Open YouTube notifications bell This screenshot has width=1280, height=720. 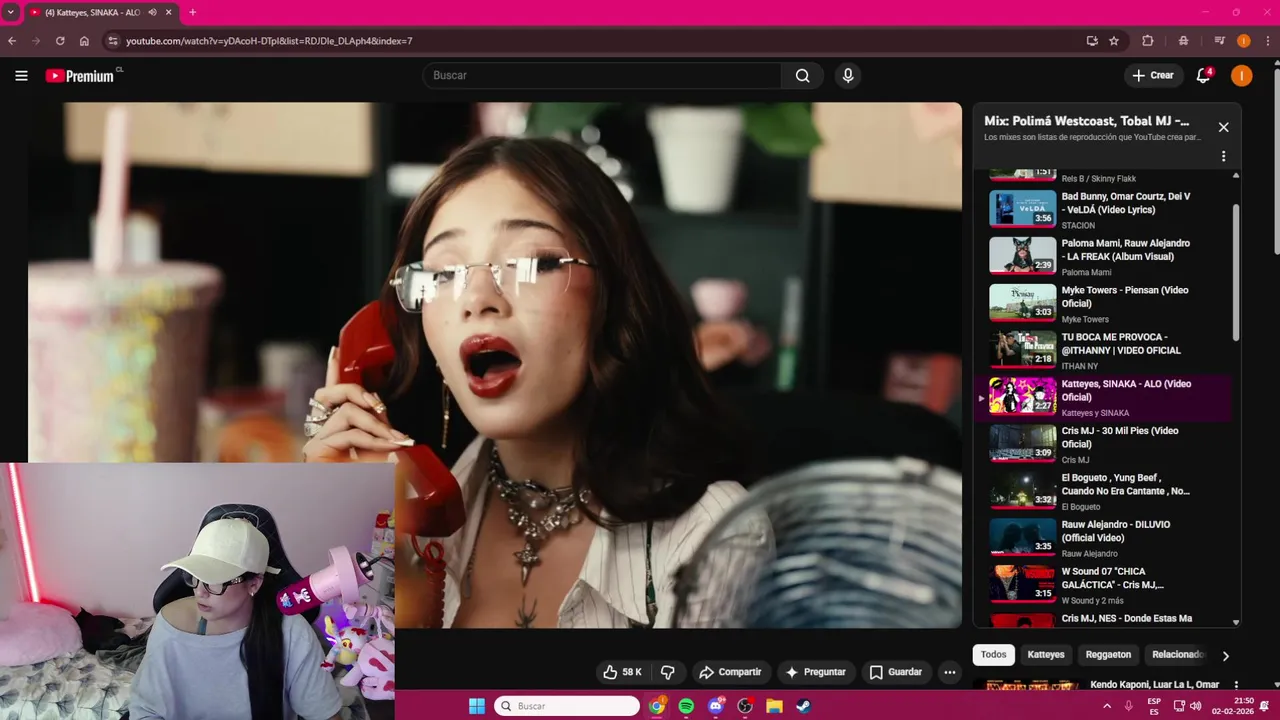click(x=1204, y=75)
